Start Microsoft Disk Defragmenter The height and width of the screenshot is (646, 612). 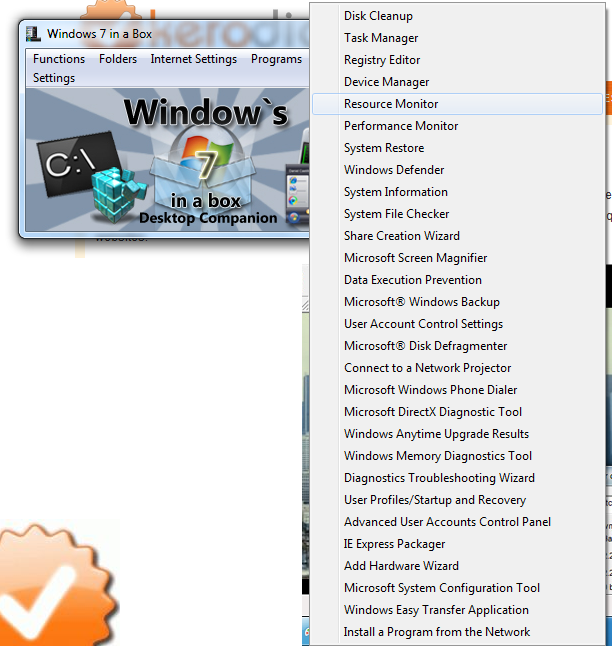click(457, 346)
